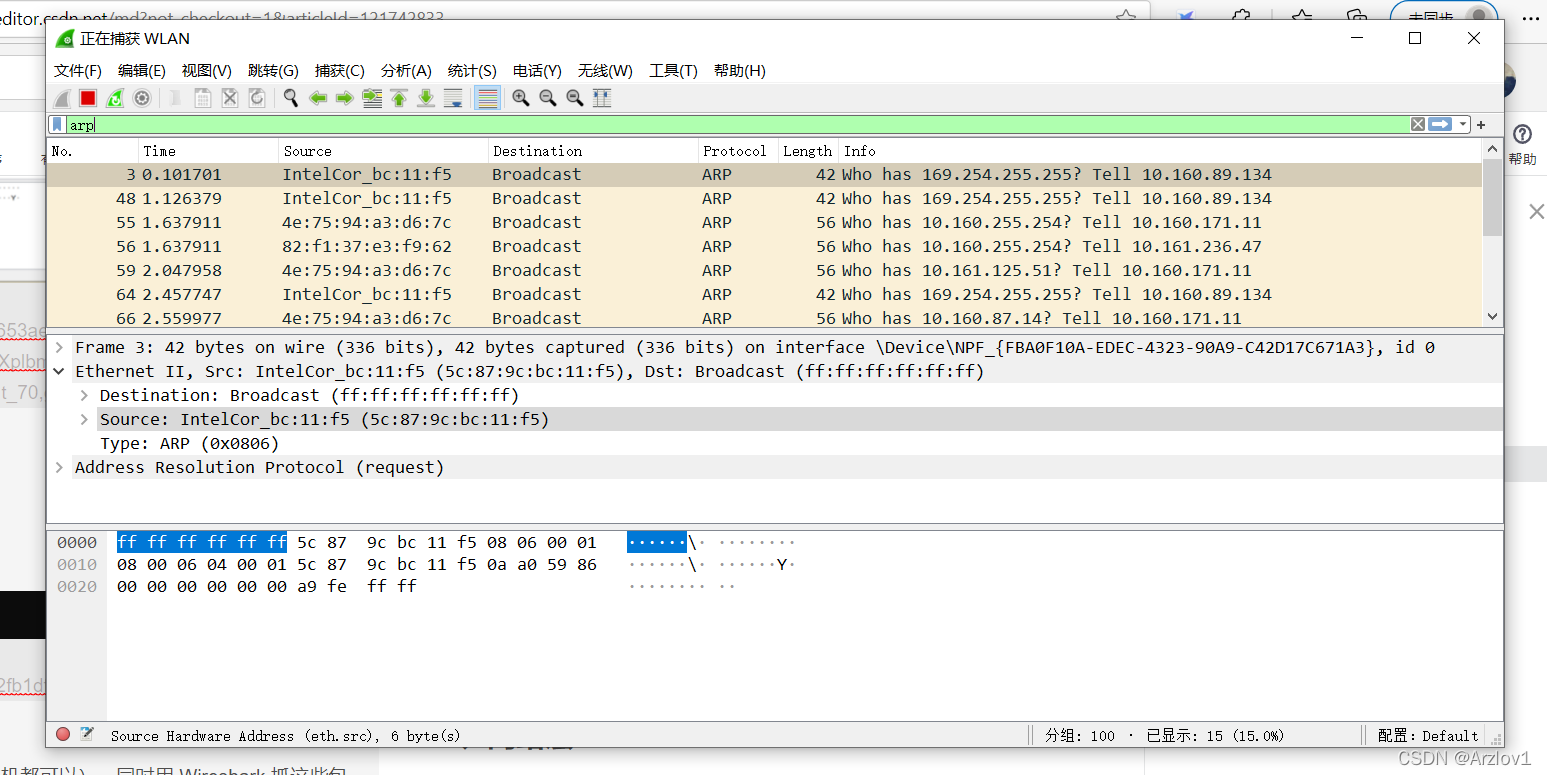Click the save capture file icon
This screenshot has height=775, width=1547.
pyautogui.click(x=202, y=98)
